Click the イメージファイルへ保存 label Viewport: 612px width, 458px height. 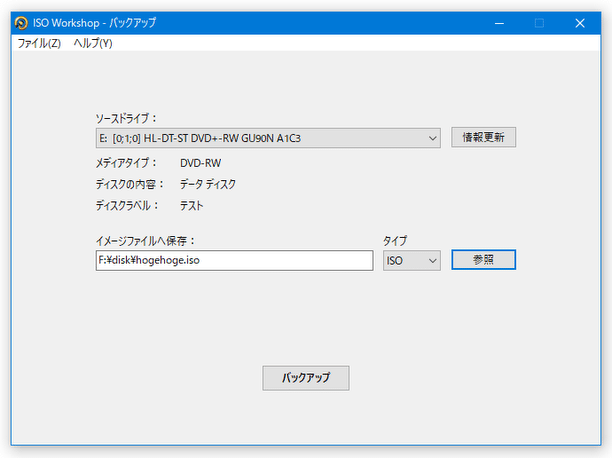[145, 240]
